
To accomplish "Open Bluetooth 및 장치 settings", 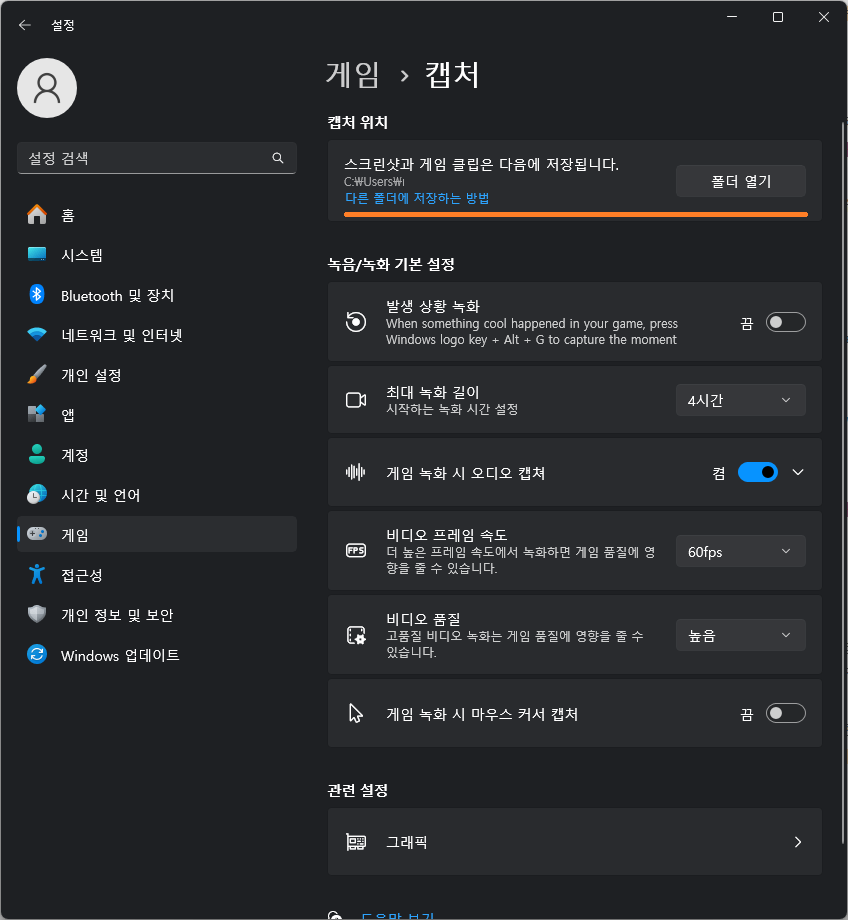I will coord(157,295).
